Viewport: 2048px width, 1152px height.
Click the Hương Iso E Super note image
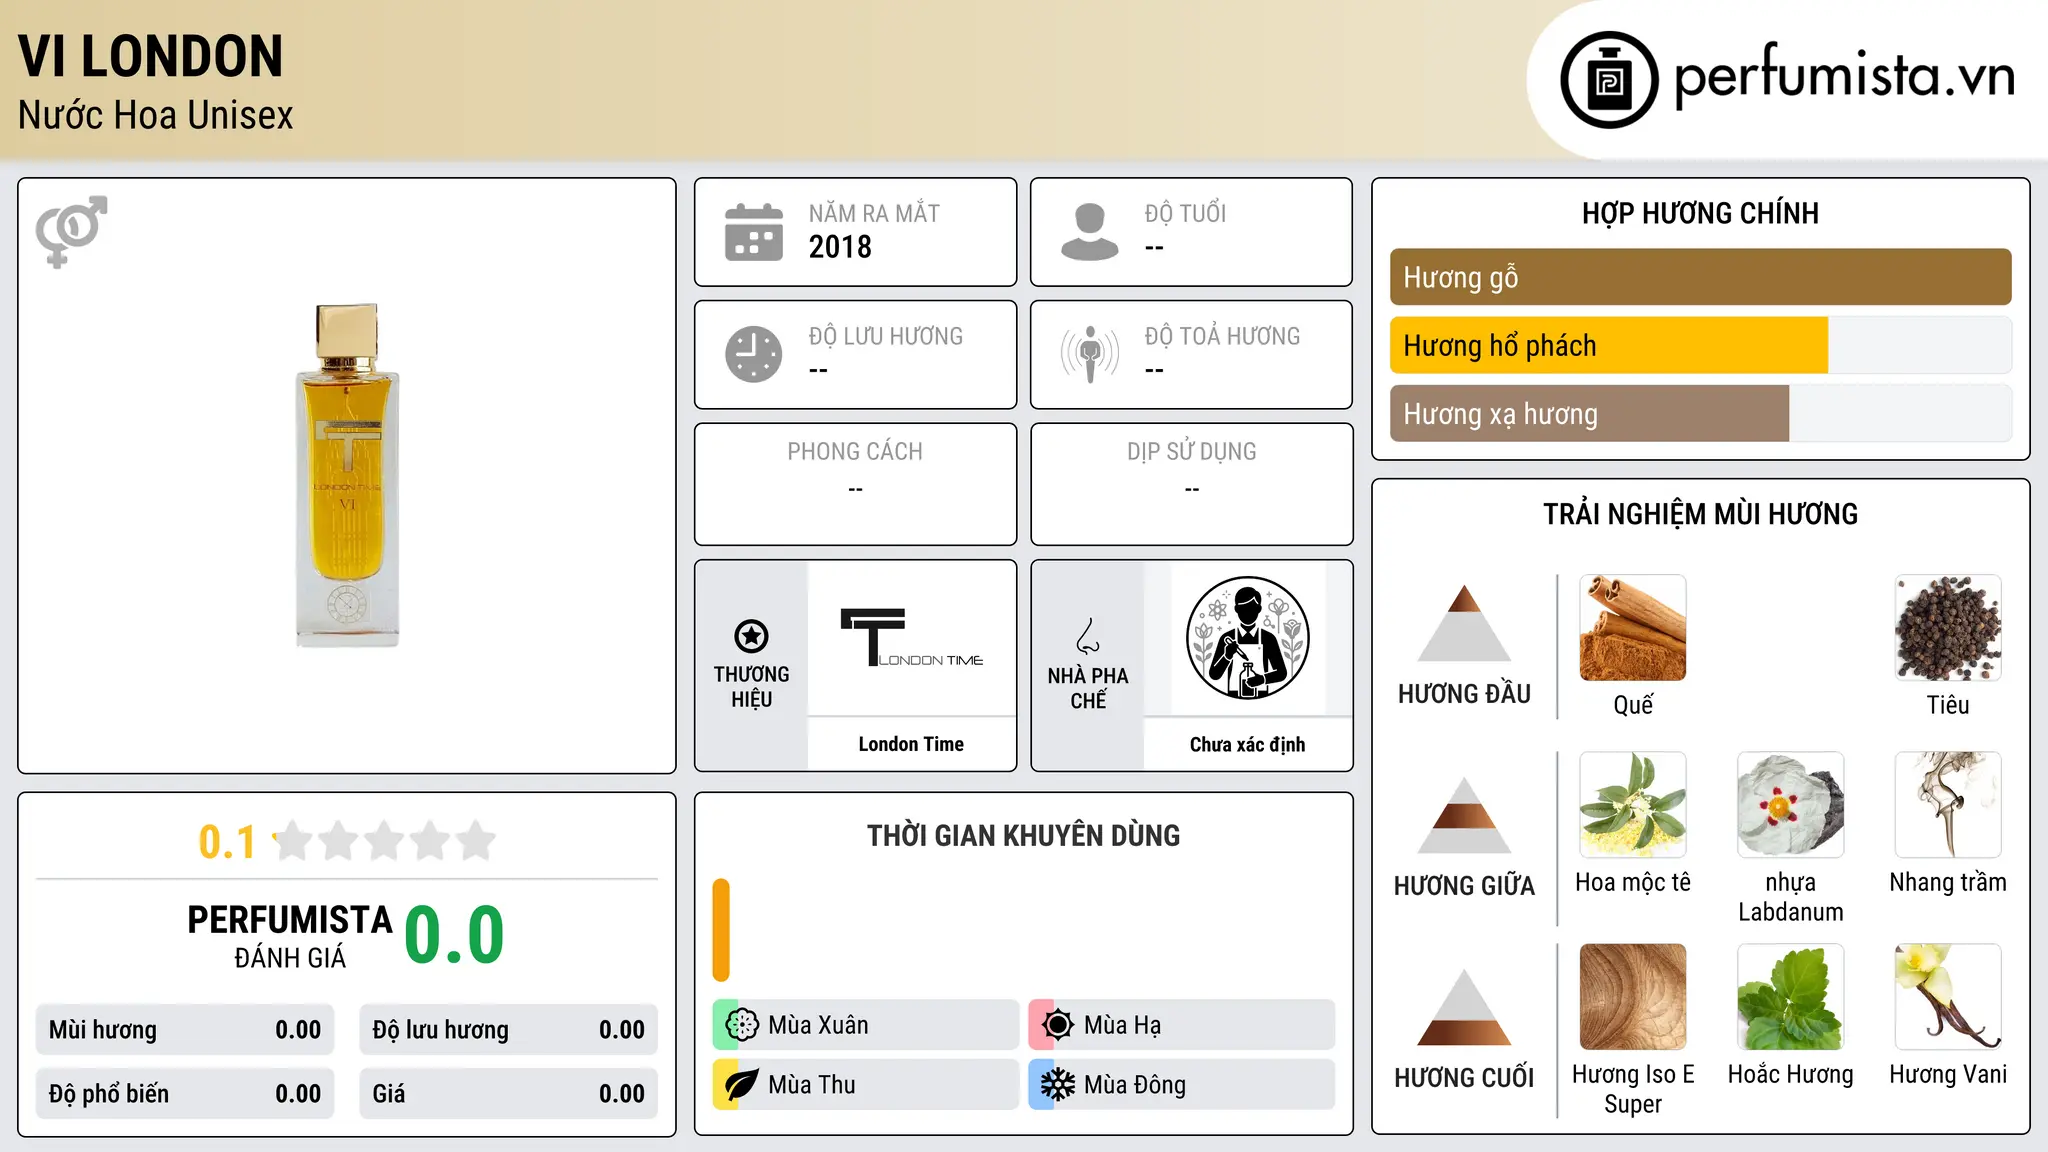(x=1633, y=997)
